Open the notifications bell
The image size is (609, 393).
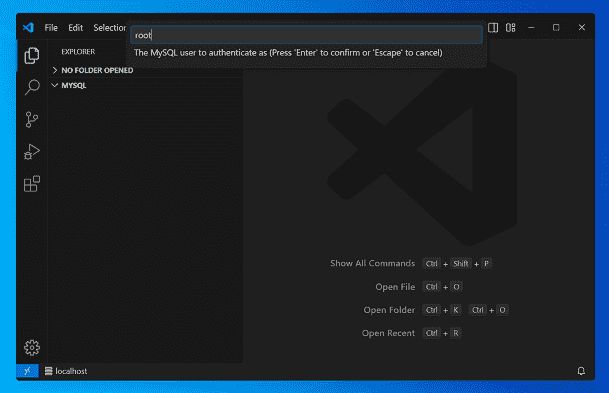pos(581,371)
